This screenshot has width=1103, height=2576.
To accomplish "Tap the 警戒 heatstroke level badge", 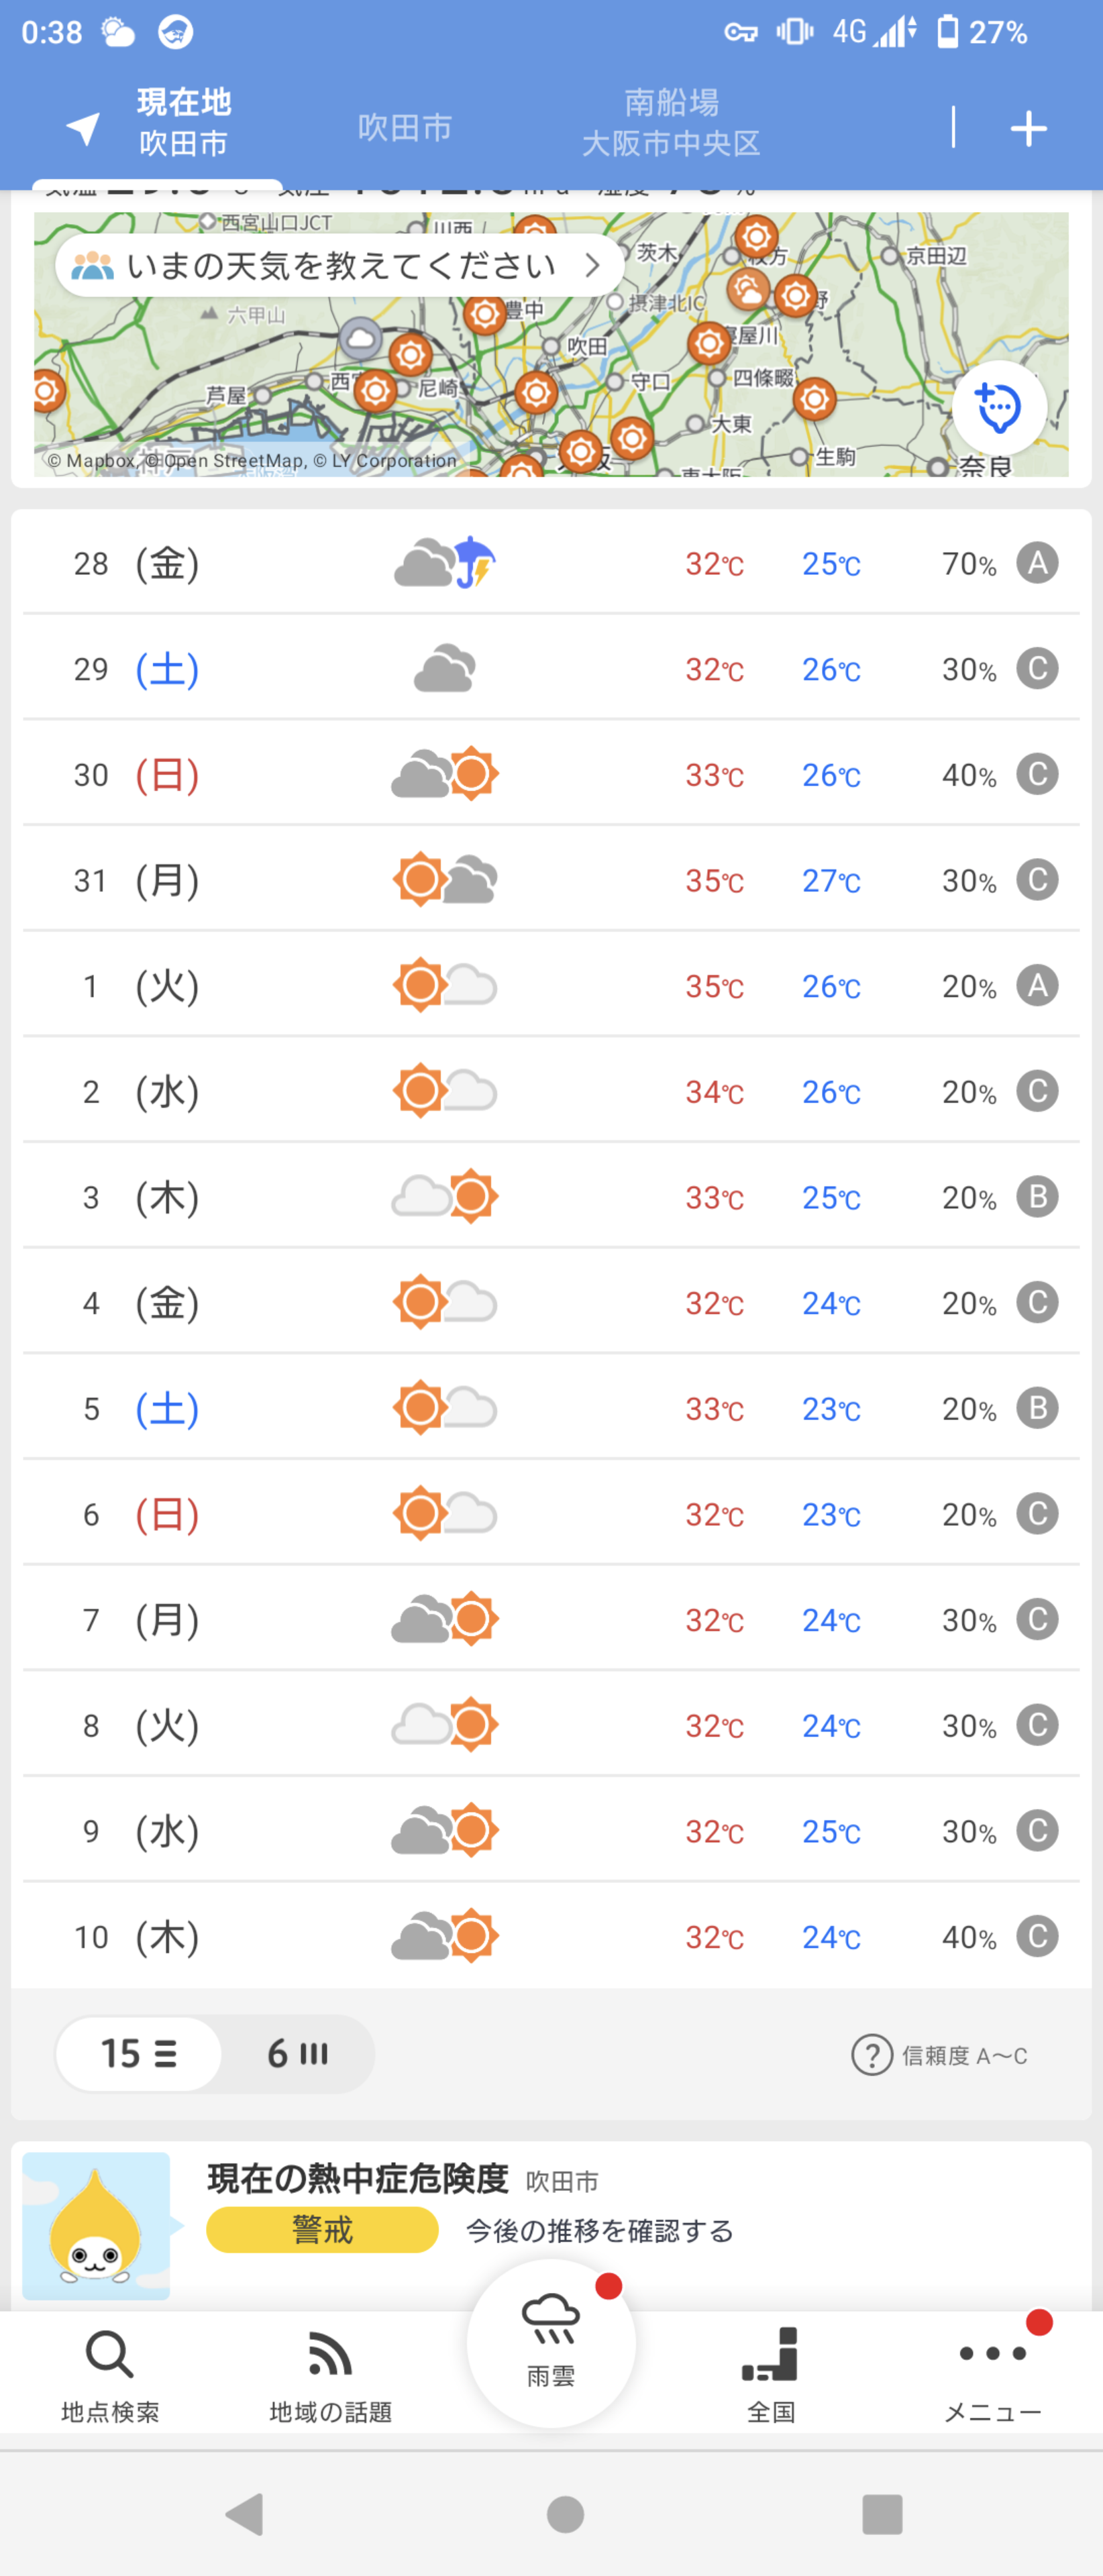I will (322, 2229).
